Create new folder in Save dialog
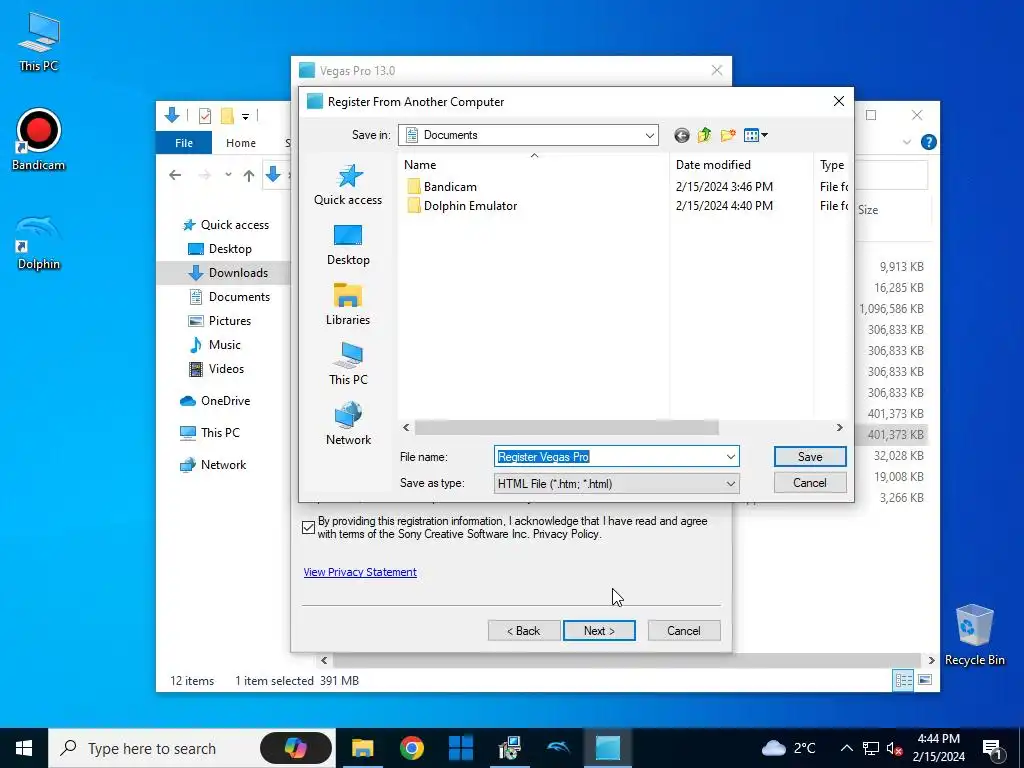This screenshot has width=1024, height=768. 728,135
